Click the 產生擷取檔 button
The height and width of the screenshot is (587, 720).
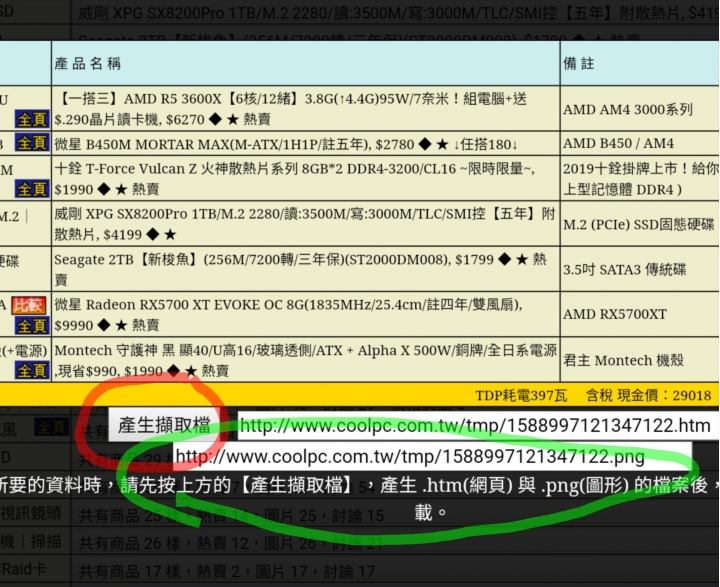(x=164, y=425)
